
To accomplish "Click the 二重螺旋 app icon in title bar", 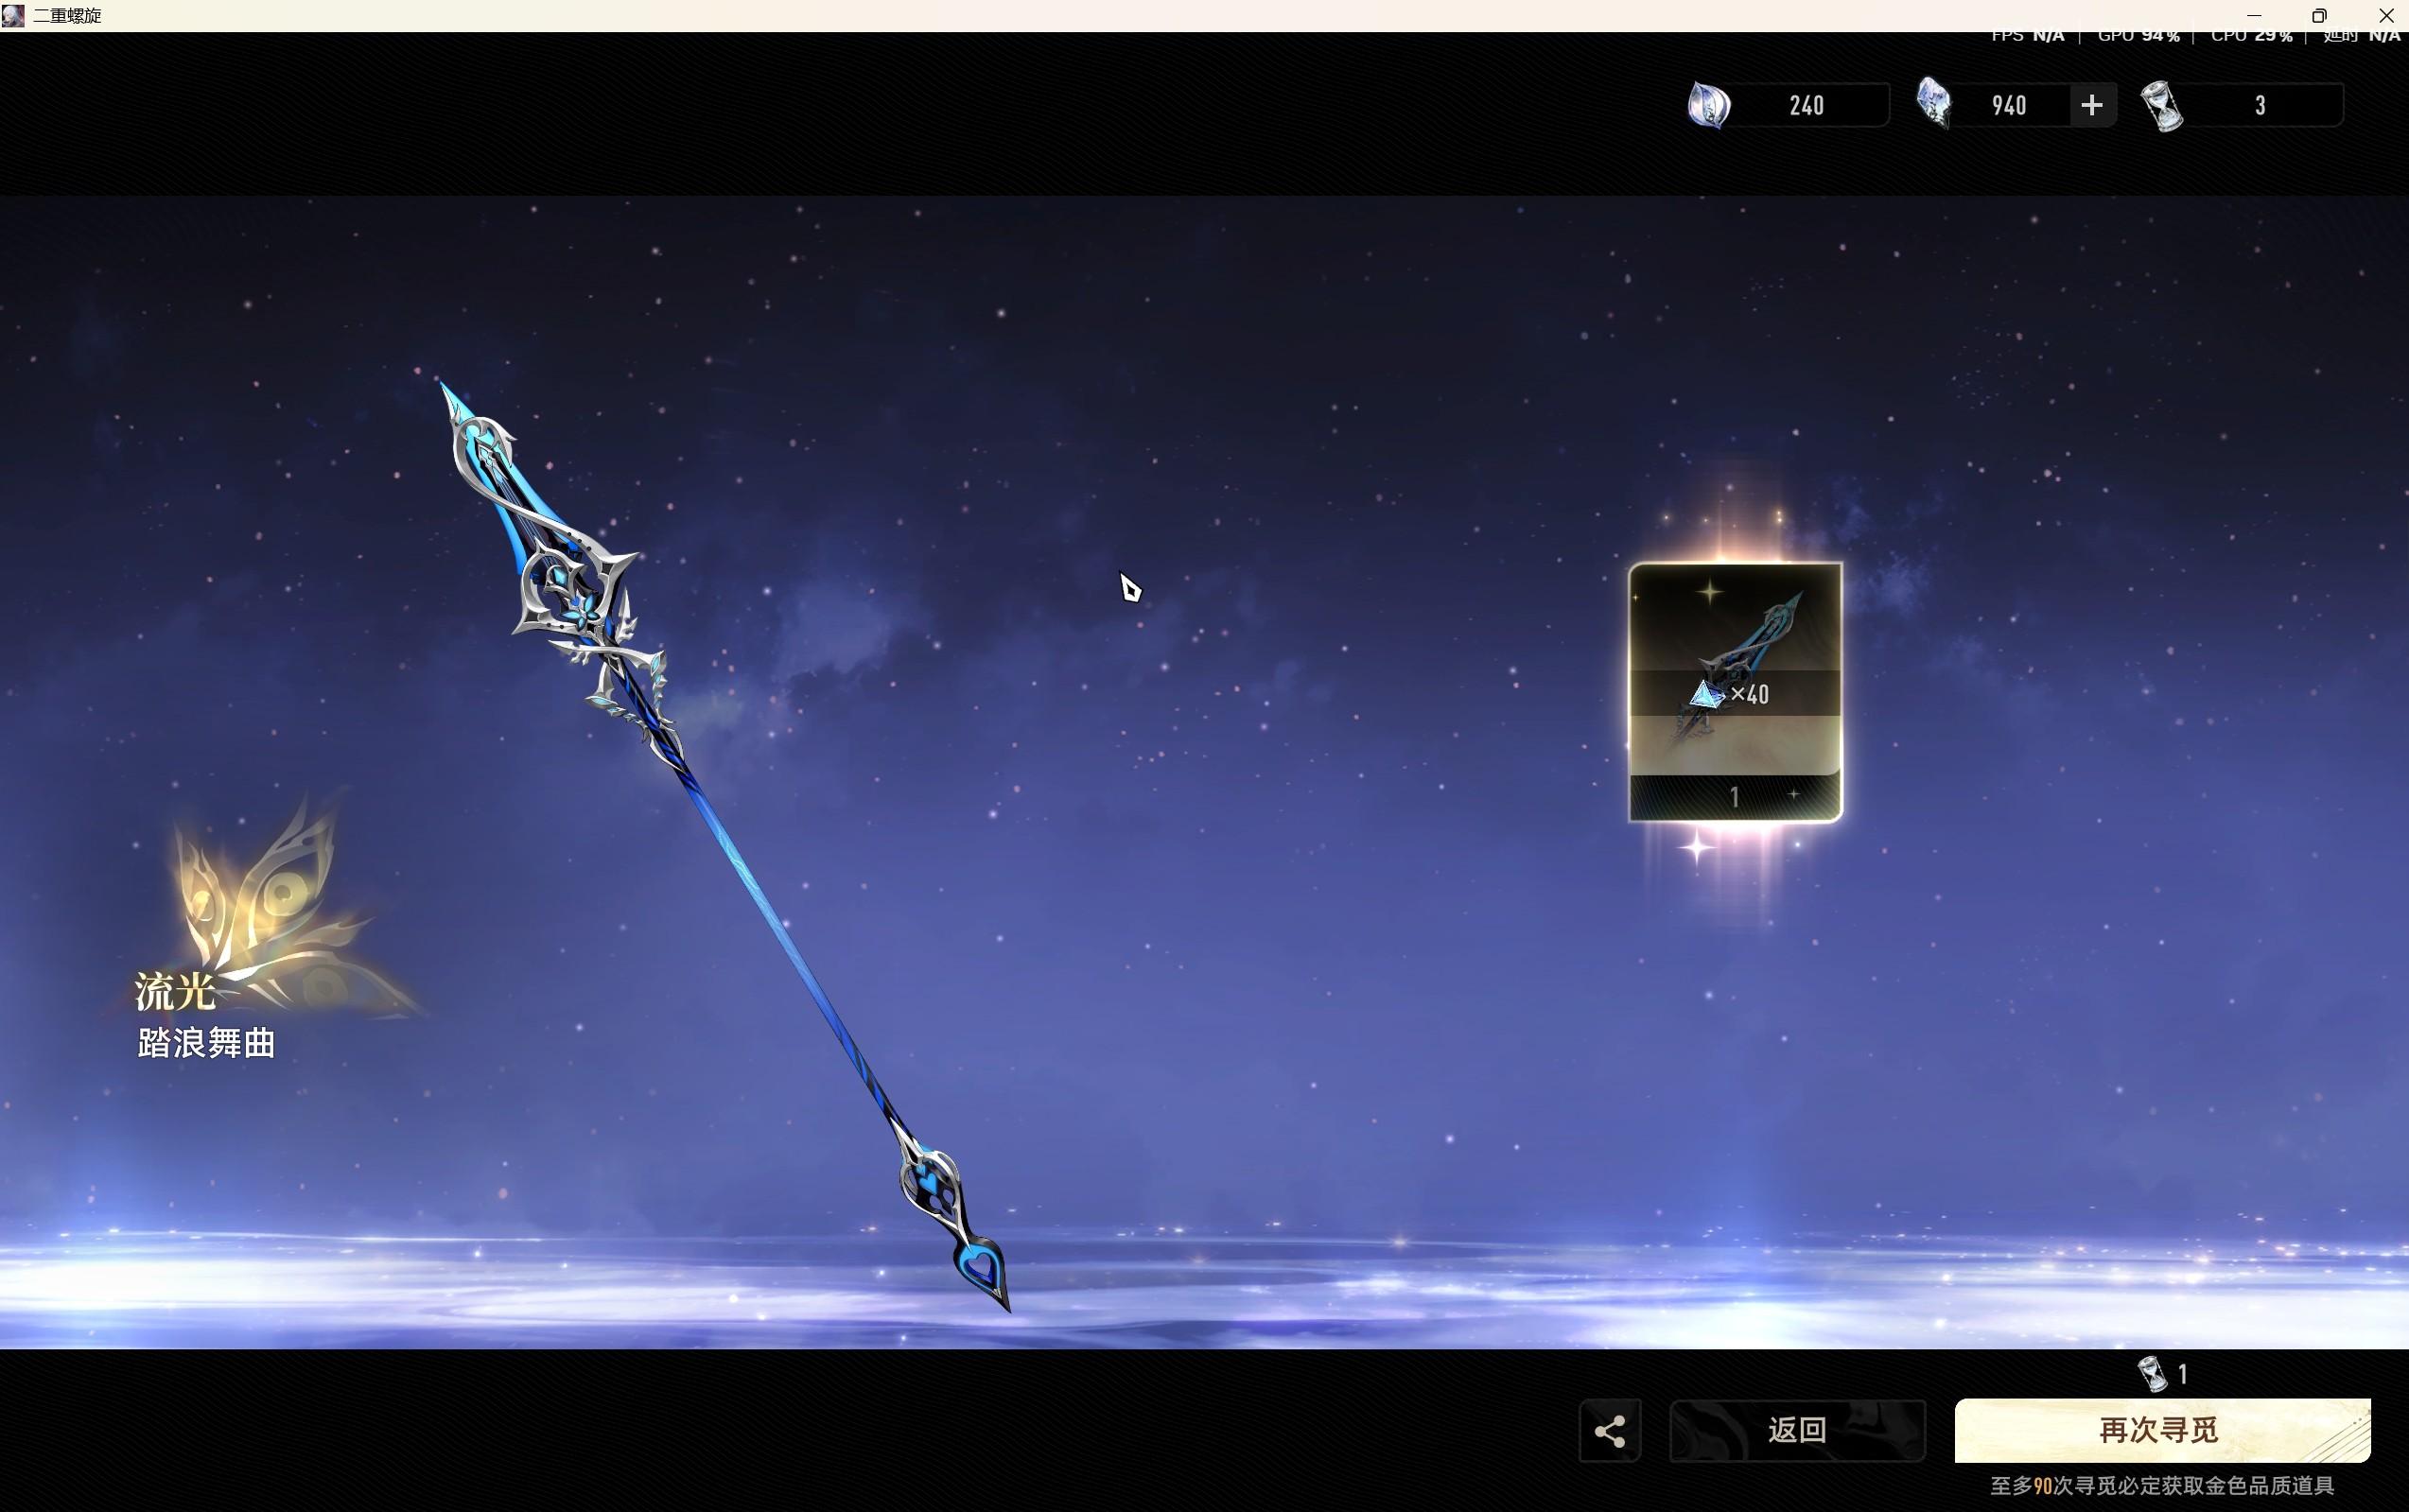I will [x=13, y=15].
